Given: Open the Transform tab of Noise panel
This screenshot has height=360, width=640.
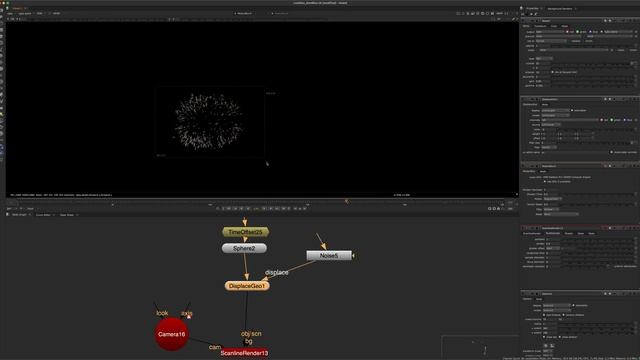Looking at the screenshot, I should [540, 26].
